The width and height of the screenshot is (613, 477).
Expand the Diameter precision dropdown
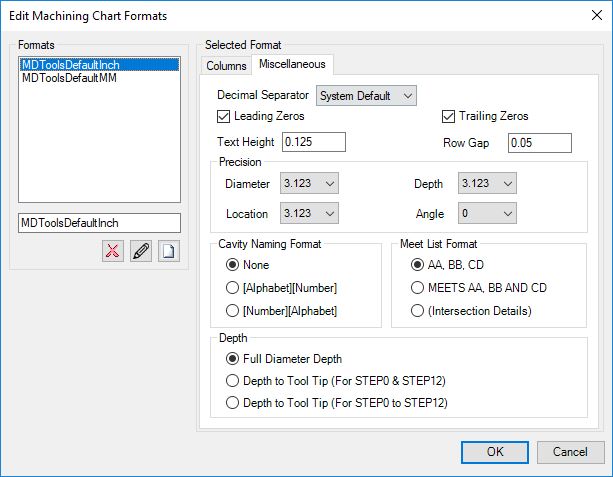(x=309, y=183)
